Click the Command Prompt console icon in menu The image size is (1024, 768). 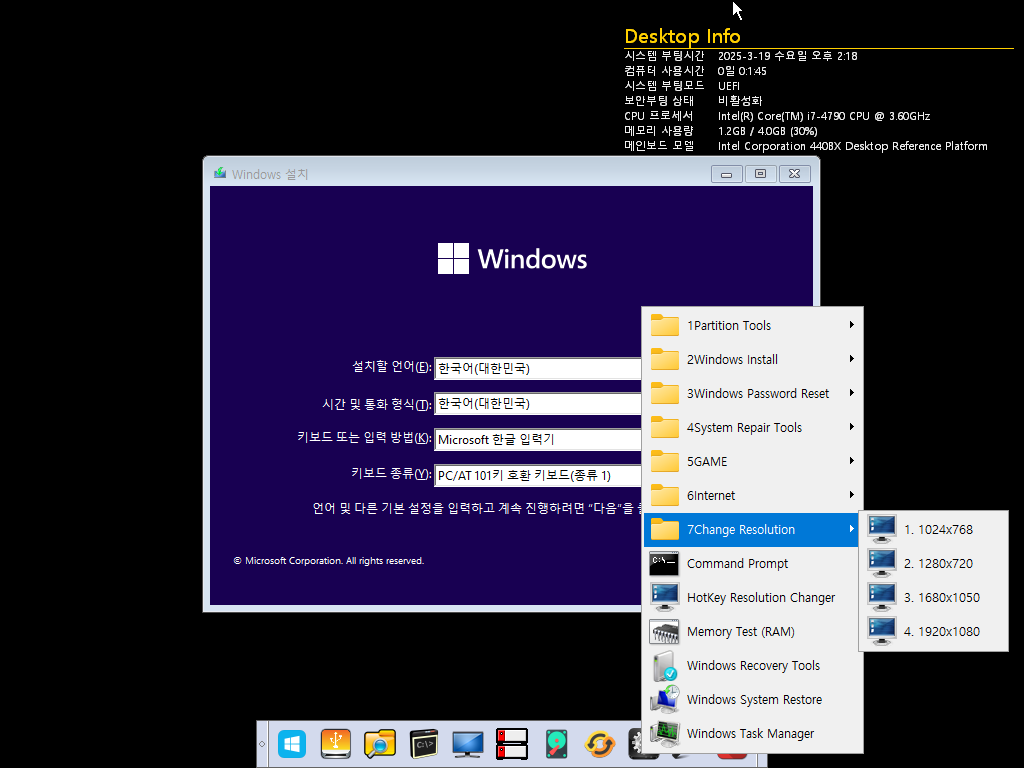[x=664, y=563]
